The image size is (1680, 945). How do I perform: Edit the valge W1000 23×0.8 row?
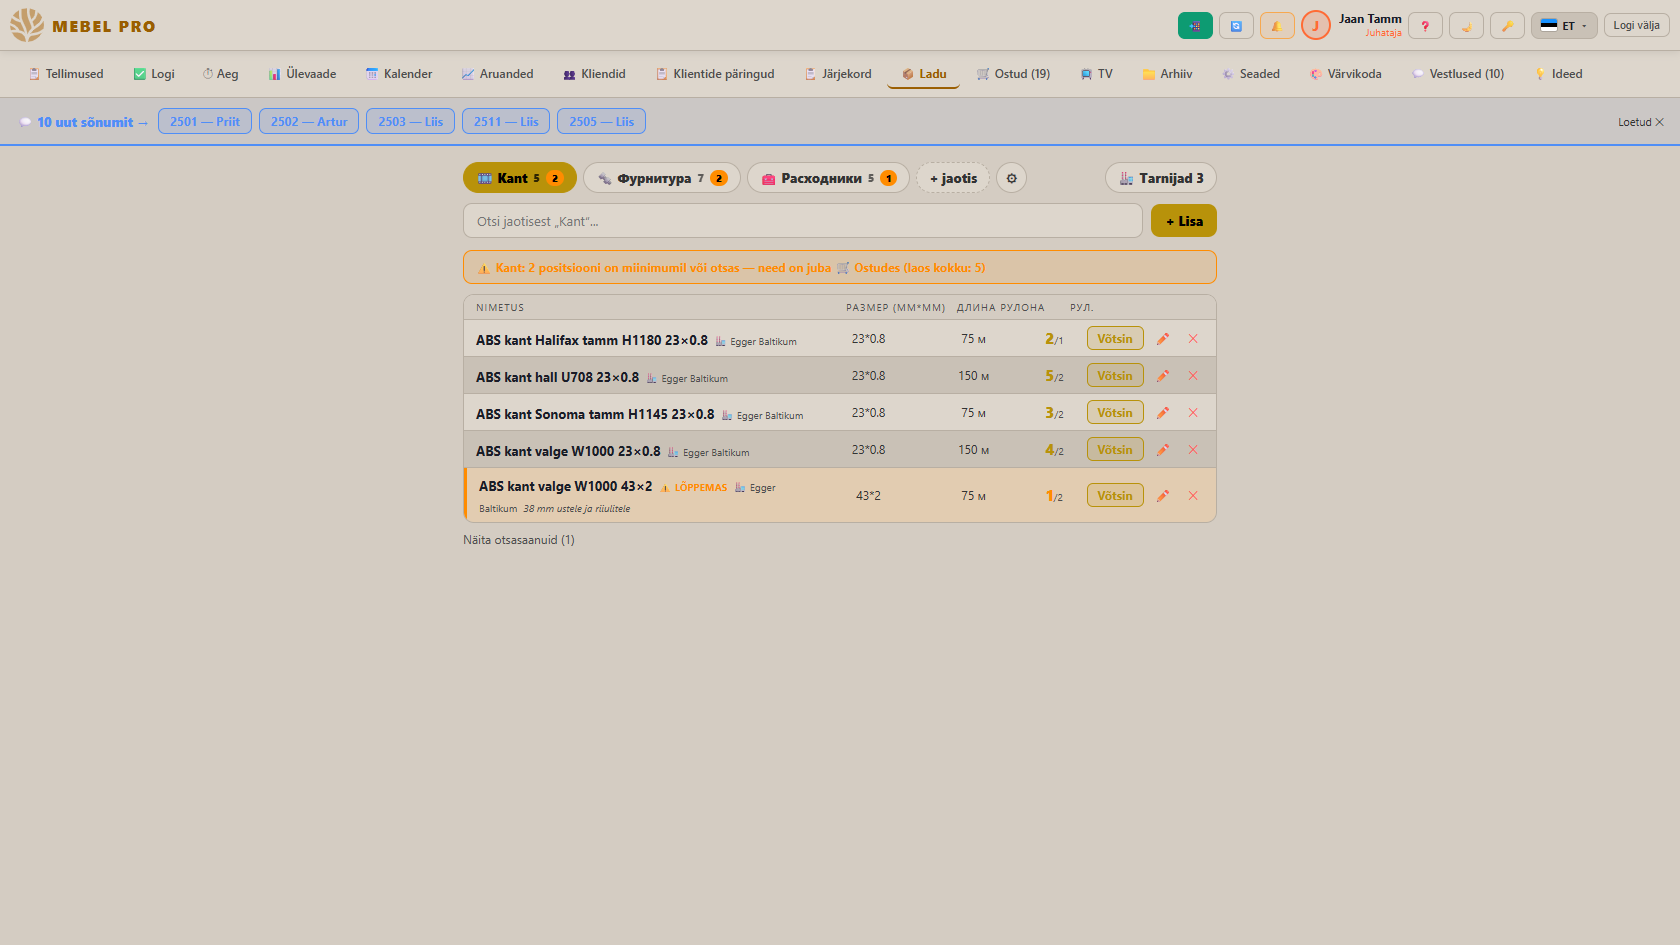1163,450
